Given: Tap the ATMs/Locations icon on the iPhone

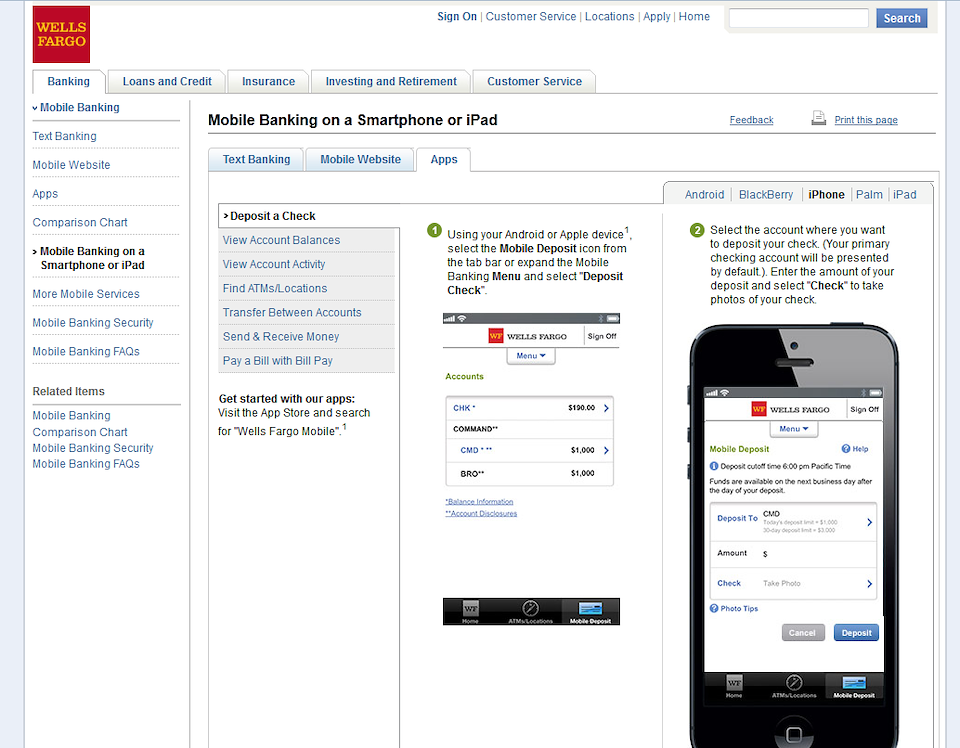Looking at the screenshot, I should pos(794,682).
